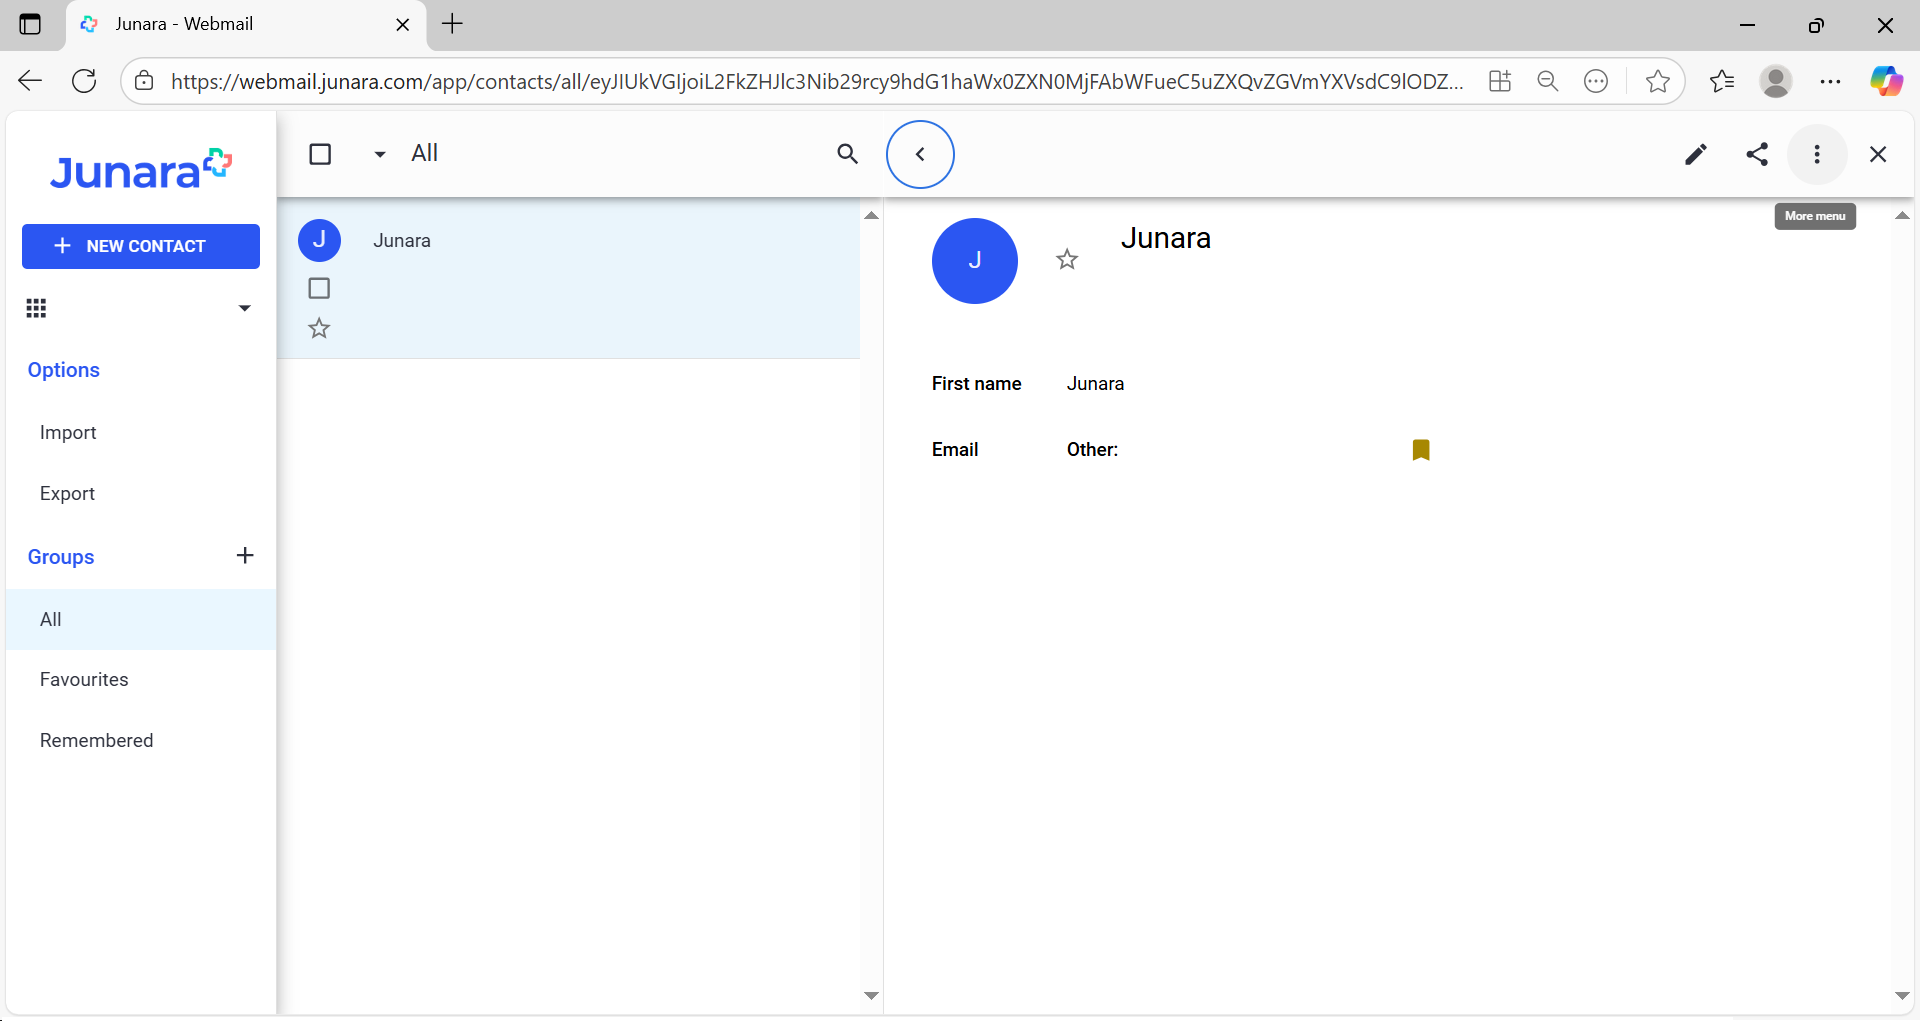Click details panel scroll down arrow
This screenshot has height=1021, width=1920.
pyautogui.click(x=1902, y=995)
